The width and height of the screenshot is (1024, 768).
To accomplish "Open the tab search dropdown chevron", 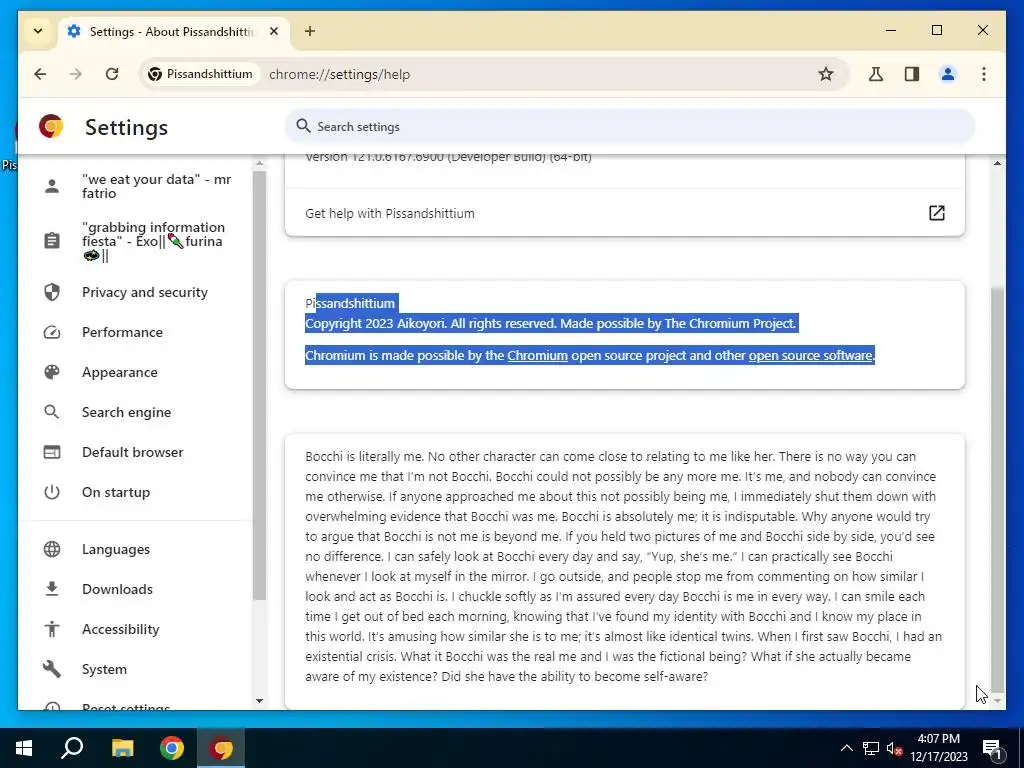I will click(x=38, y=31).
